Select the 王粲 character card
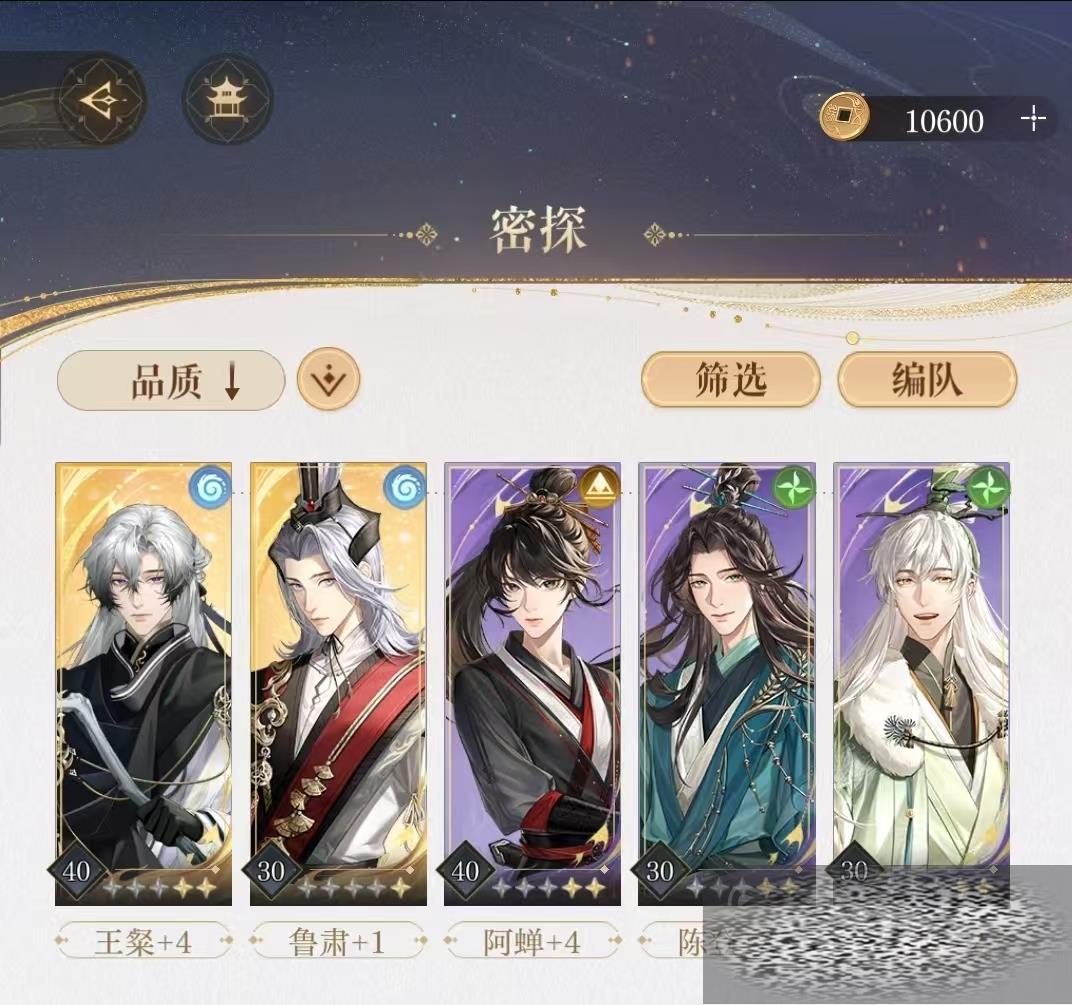This screenshot has width=1072, height=1005. pyautogui.click(x=144, y=684)
